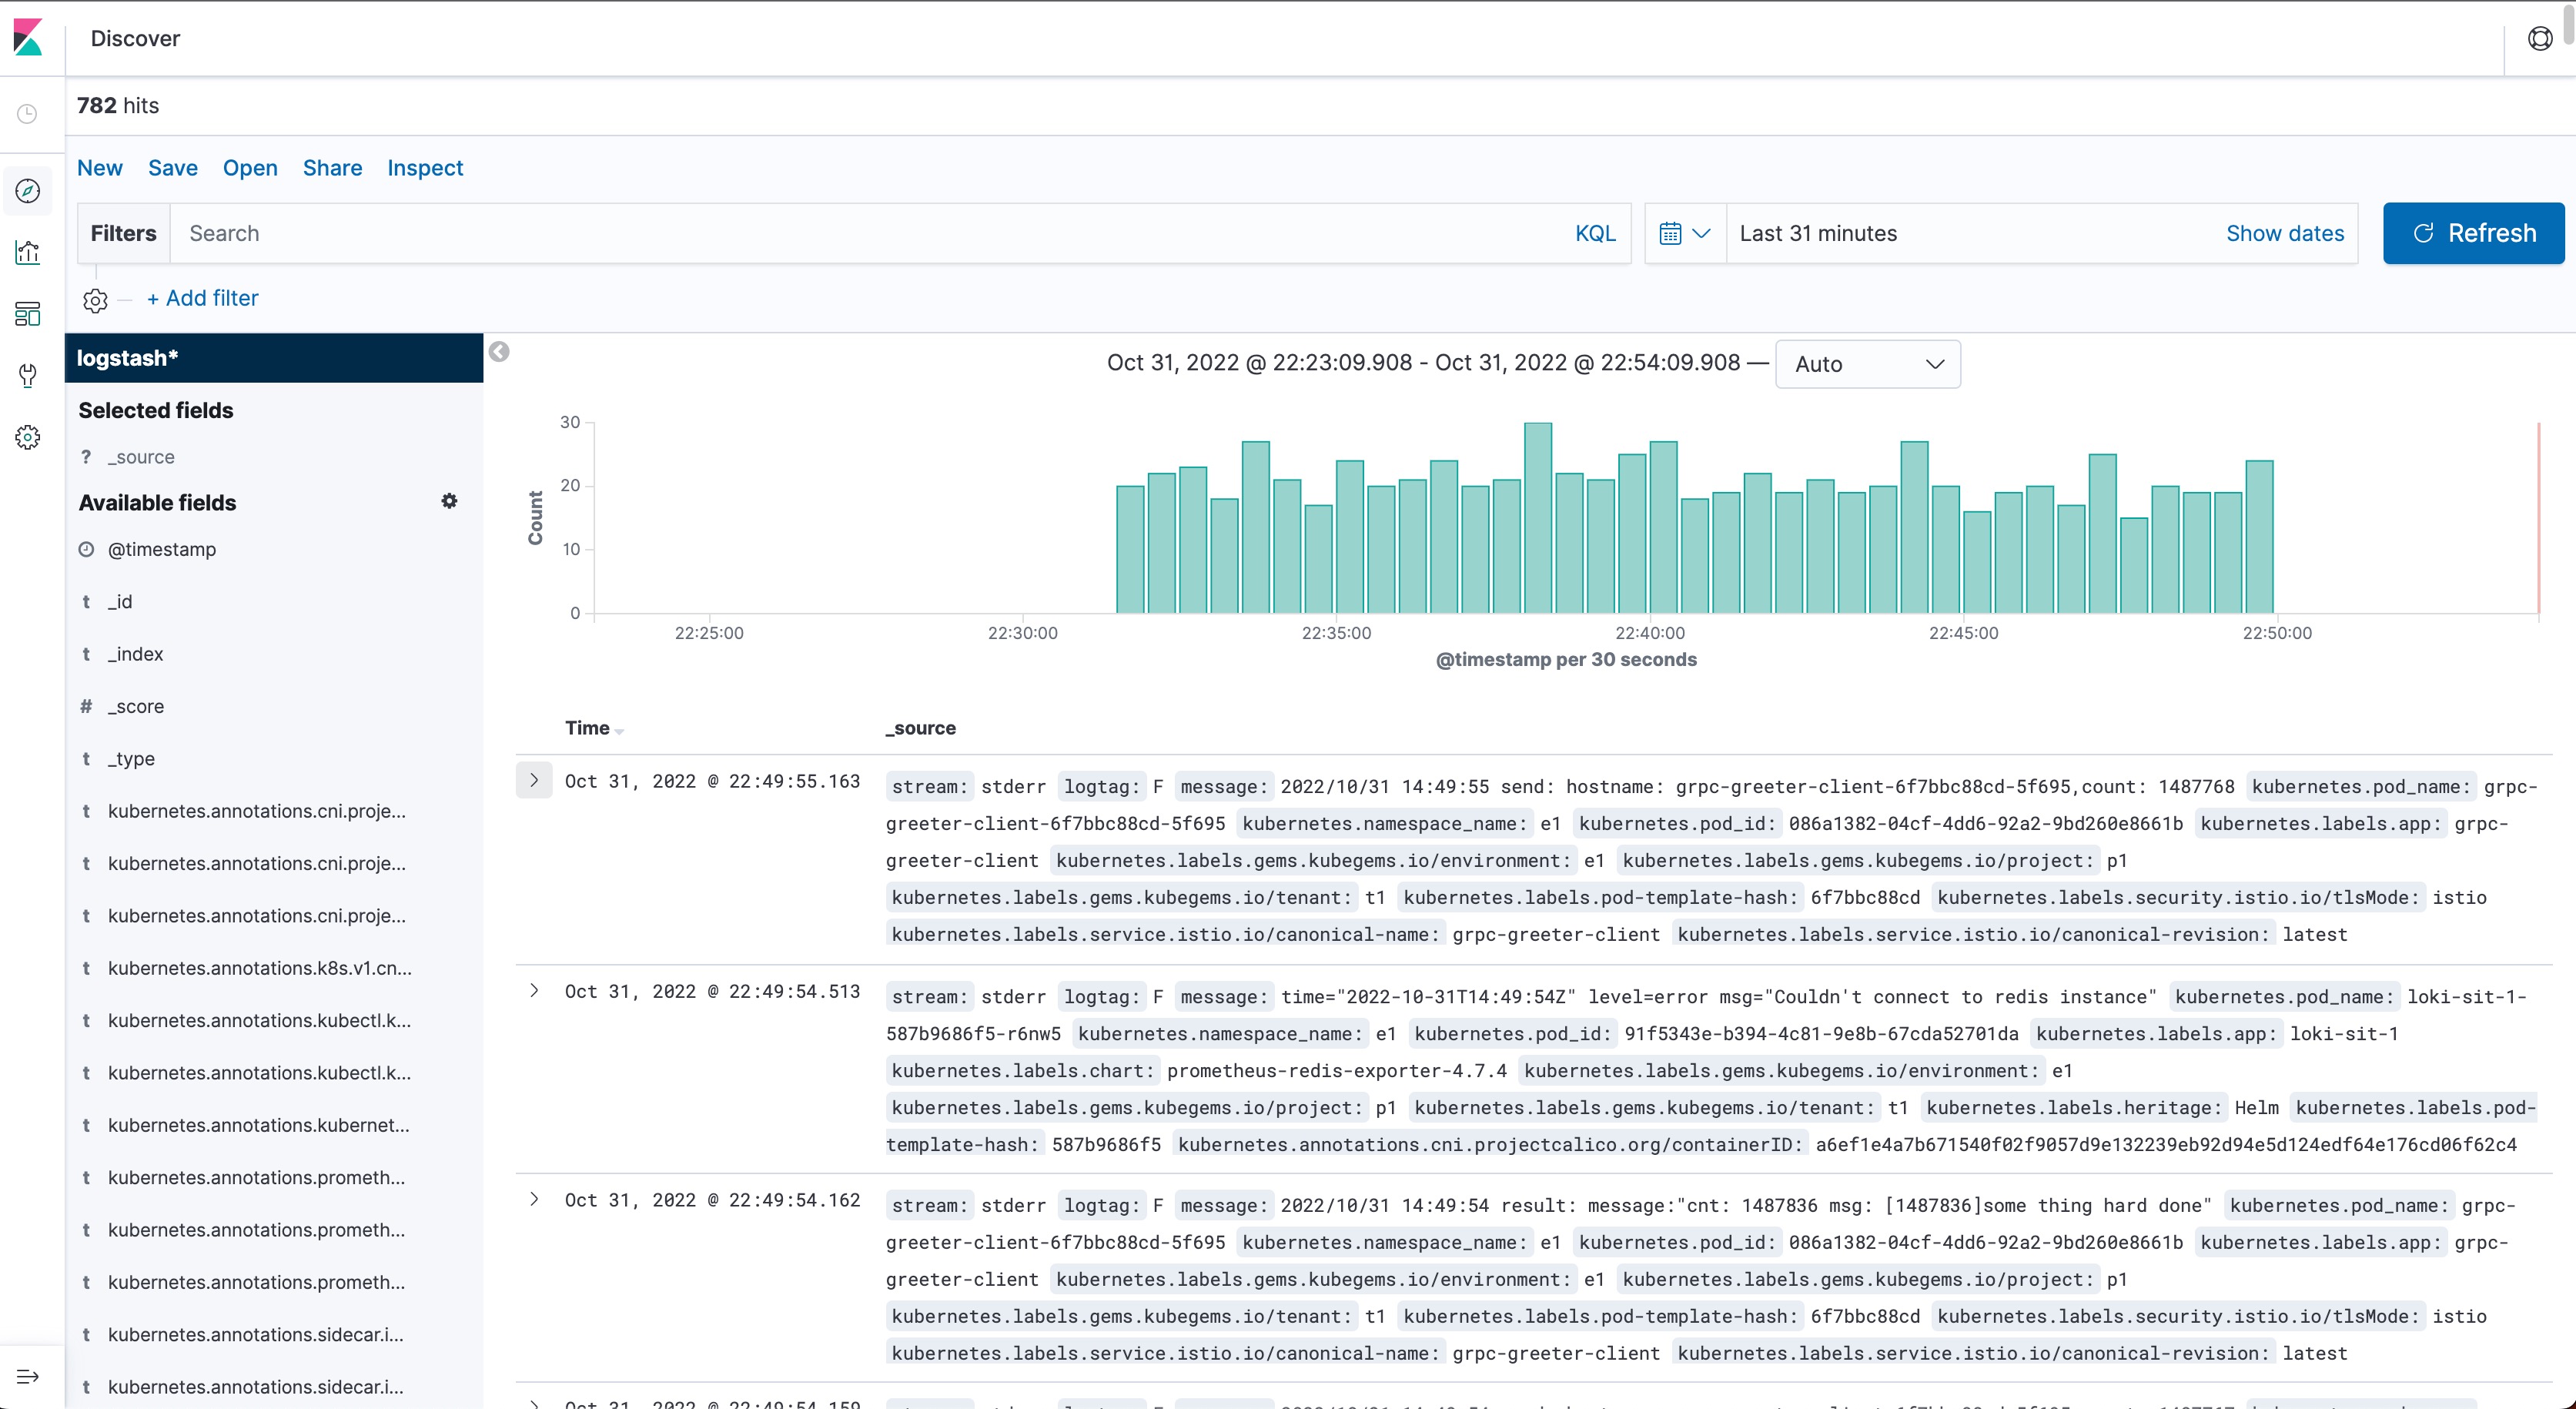Click Show dates link
The image size is (2576, 1409).
[x=2284, y=234]
